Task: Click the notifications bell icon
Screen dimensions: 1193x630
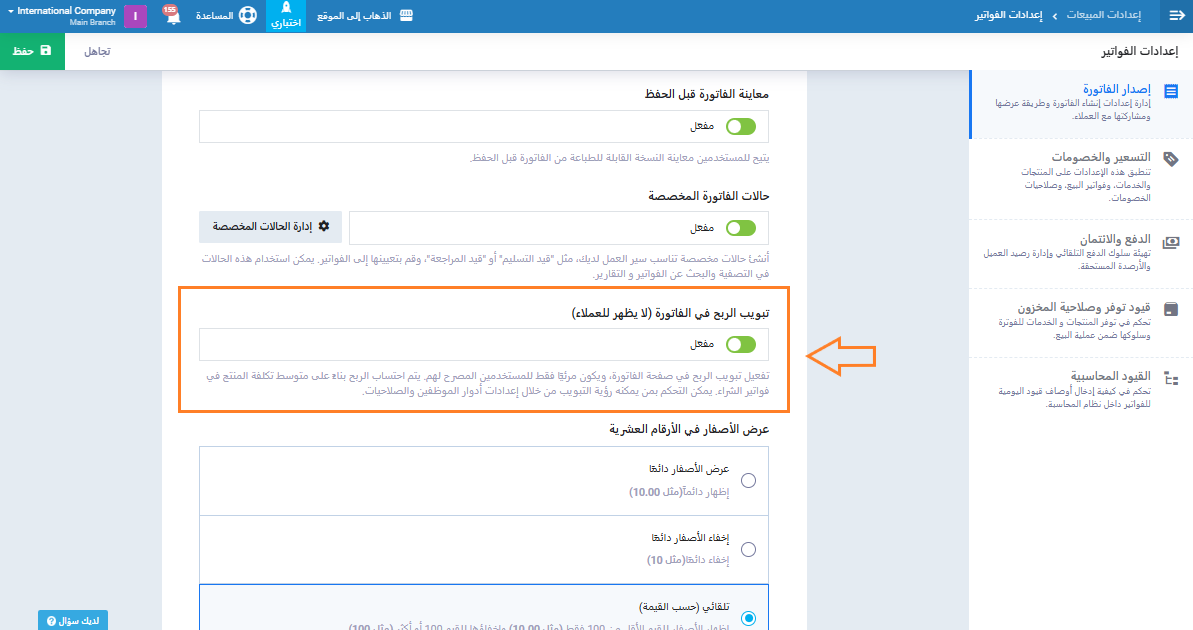Action: [x=173, y=17]
